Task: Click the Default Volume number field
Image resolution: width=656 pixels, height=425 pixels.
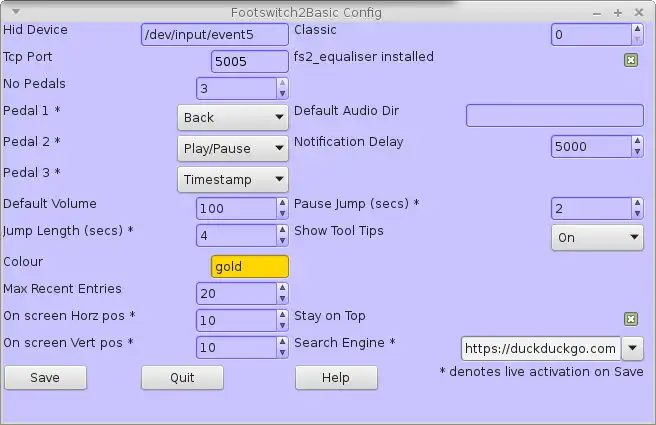Action: tap(236, 208)
